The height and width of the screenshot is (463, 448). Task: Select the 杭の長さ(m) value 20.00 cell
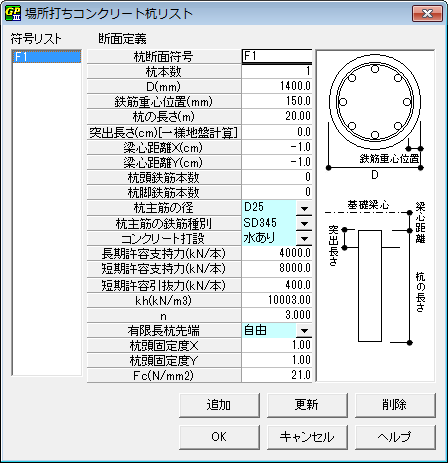277,116
